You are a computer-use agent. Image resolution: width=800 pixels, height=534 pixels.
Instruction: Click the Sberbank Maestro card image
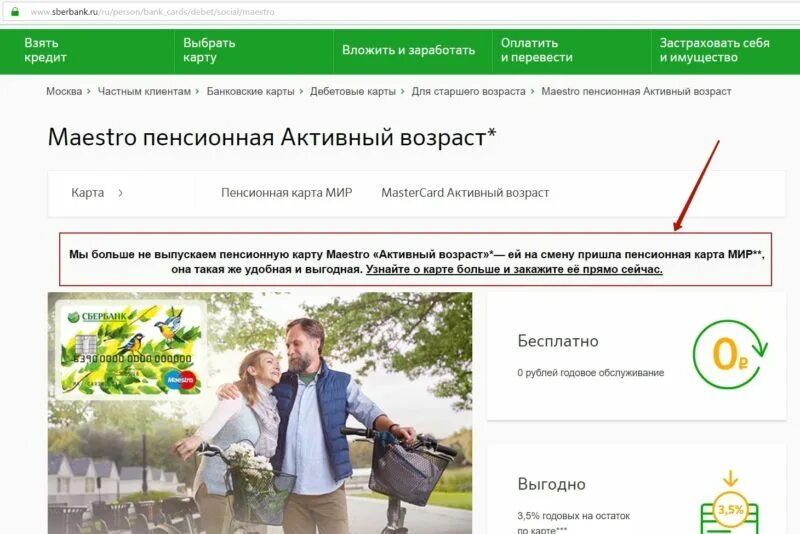point(132,349)
